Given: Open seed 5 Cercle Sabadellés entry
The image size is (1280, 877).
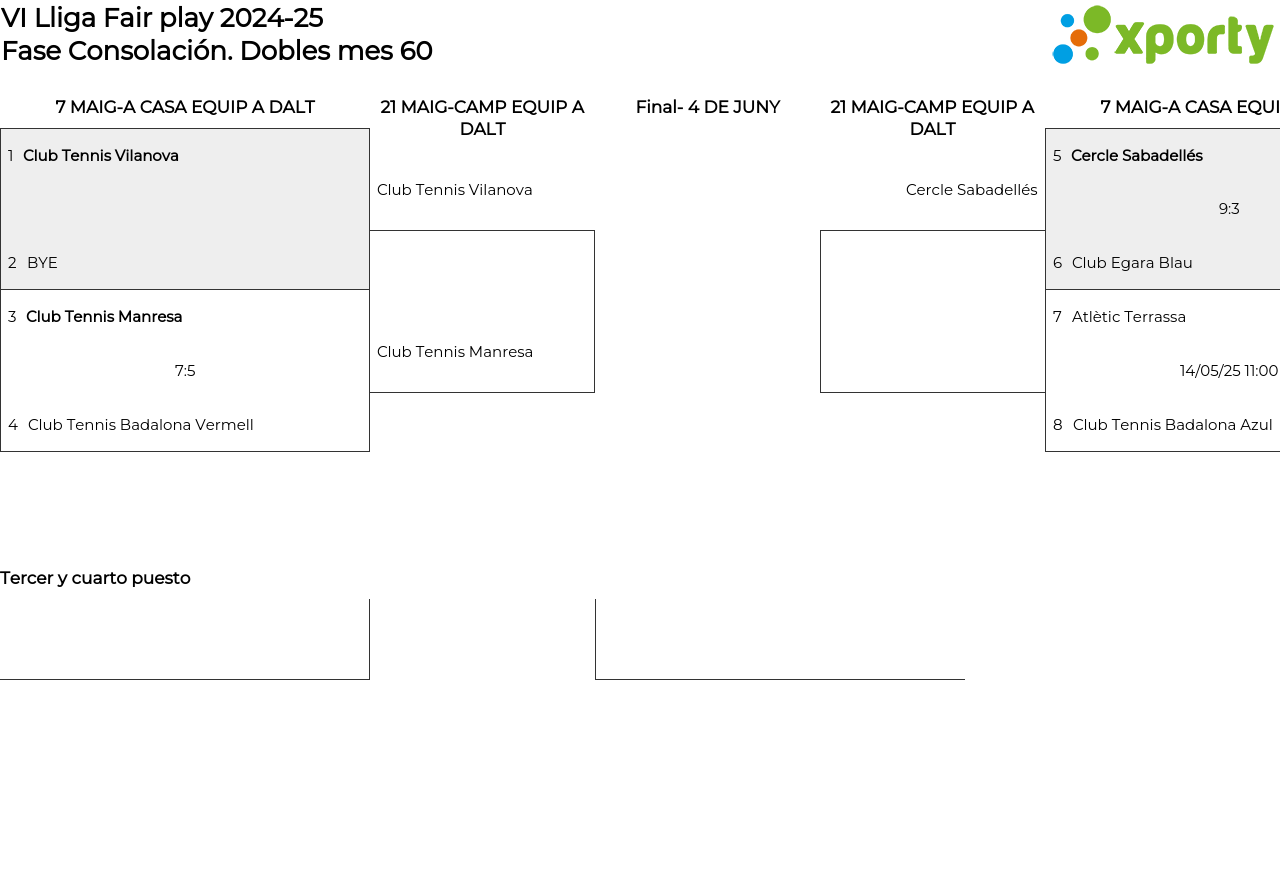Looking at the screenshot, I should [x=1137, y=156].
